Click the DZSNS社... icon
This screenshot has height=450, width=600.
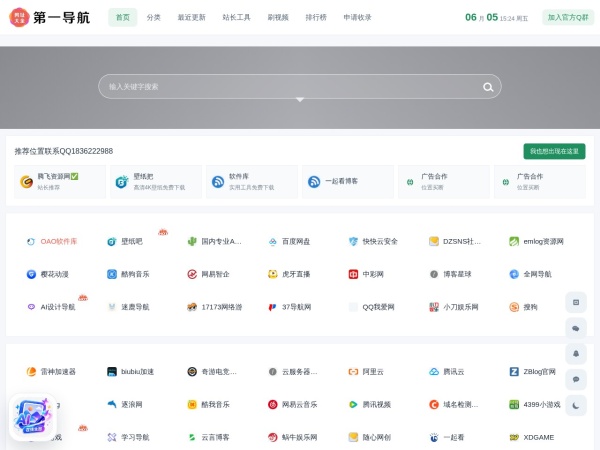pyautogui.click(x=434, y=241)
